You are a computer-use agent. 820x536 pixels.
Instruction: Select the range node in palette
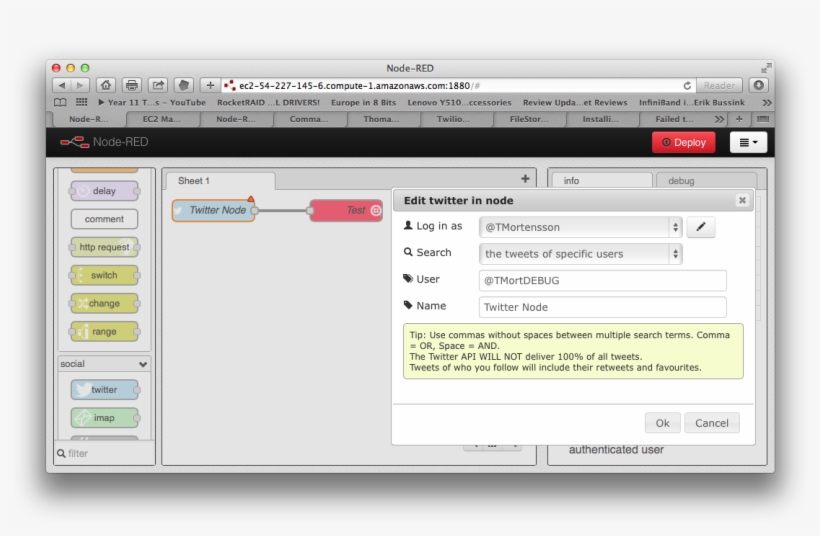click(x=104, y=332)
